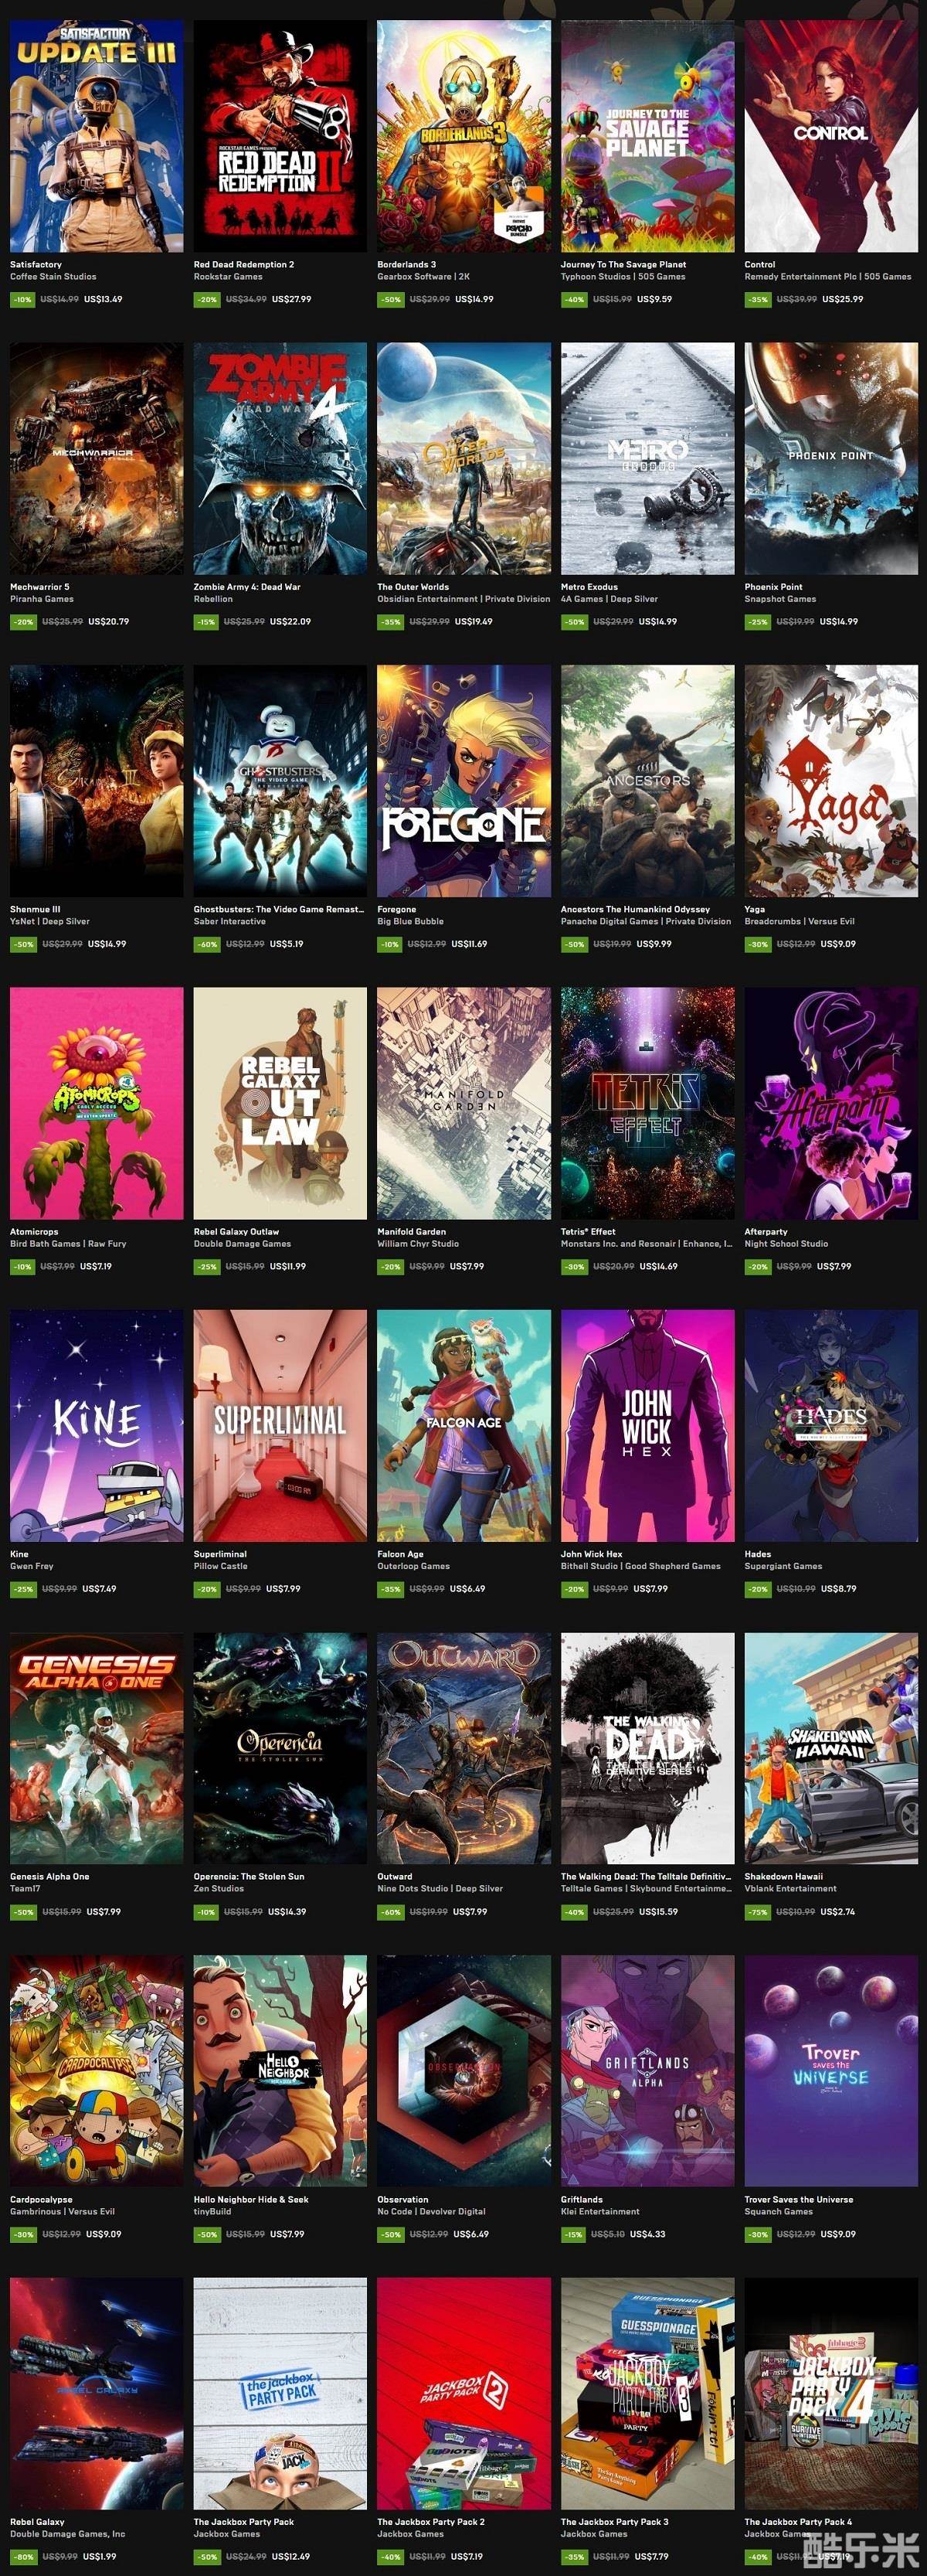
Task: Click the Journey To The Savage Planet title
Action: (623, 265)
